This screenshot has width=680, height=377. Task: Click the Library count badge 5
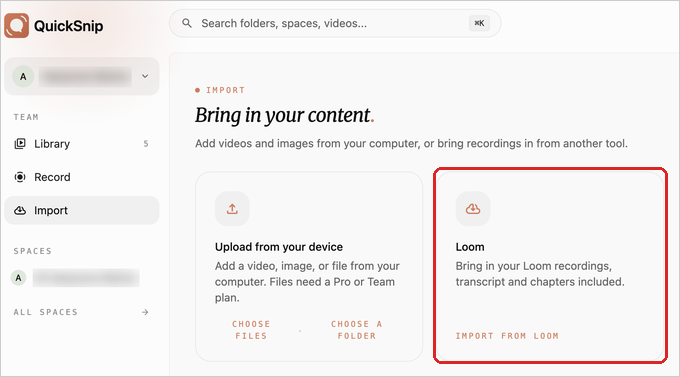(x=146, y=144)
